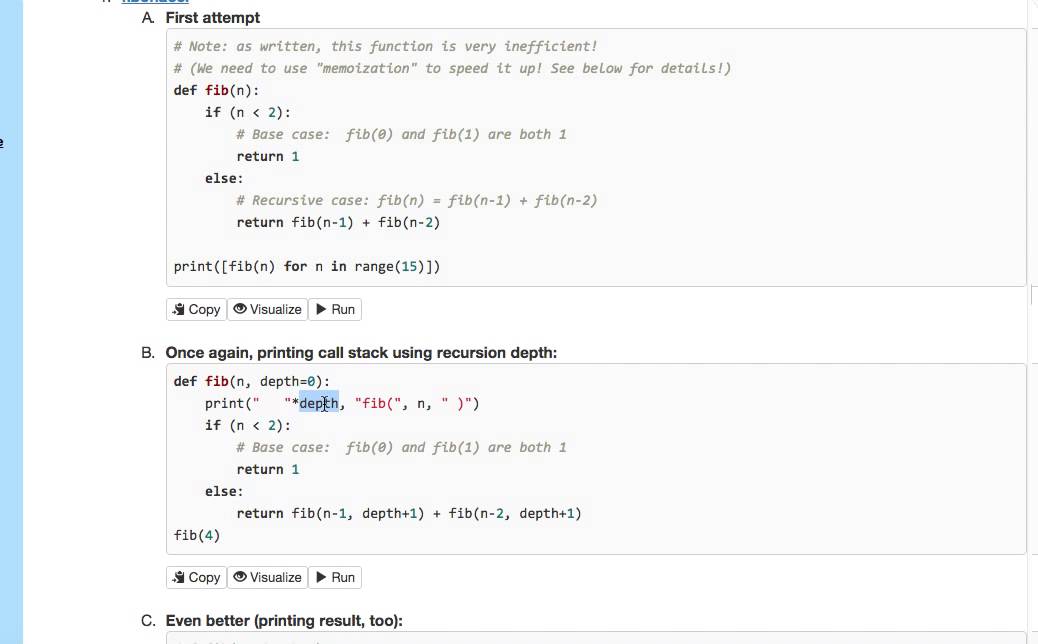Copy the First attempt fib code
The image size is (1038, 644).
[x=196, y=309]
